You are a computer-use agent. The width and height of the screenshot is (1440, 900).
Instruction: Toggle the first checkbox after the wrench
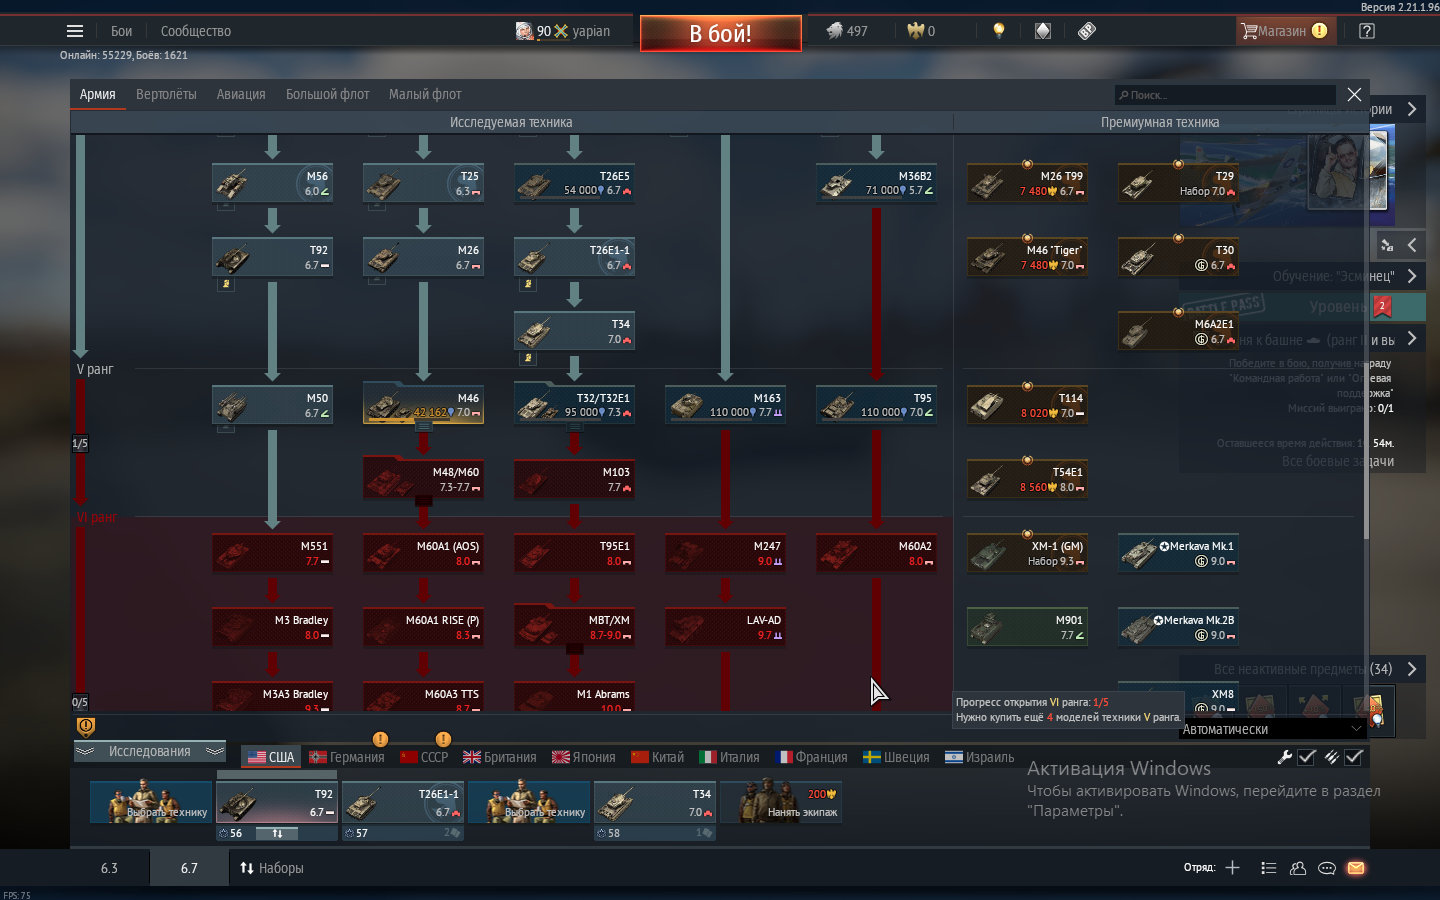tap(1307, 757)
